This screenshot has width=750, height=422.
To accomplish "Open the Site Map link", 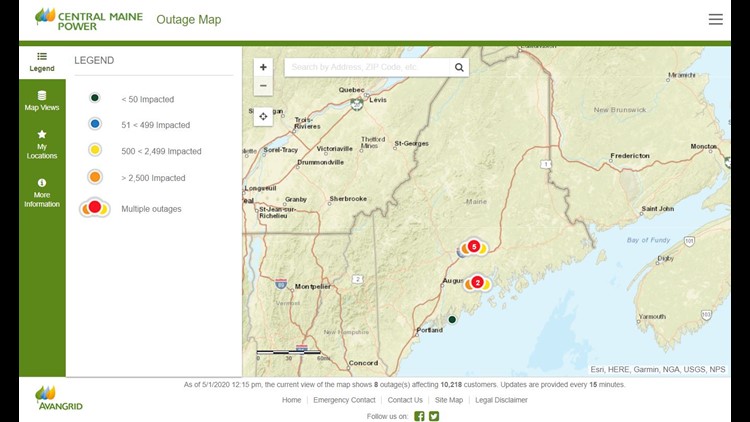I will click(x=449, y=400).
